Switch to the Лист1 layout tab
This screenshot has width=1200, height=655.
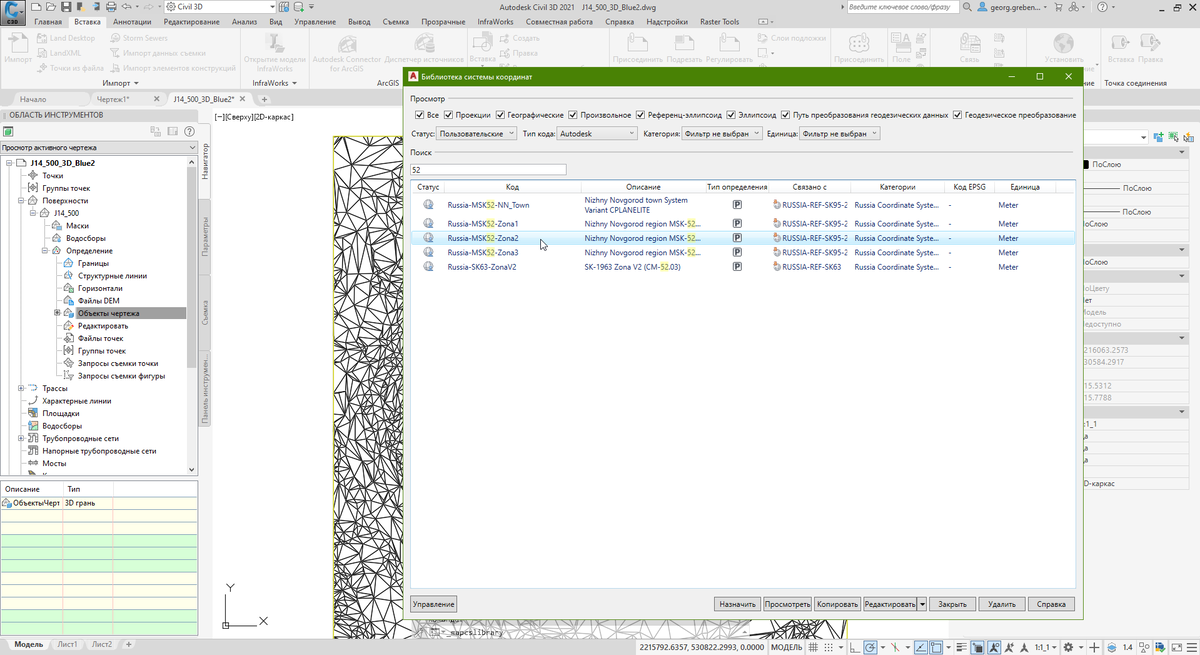67,645
